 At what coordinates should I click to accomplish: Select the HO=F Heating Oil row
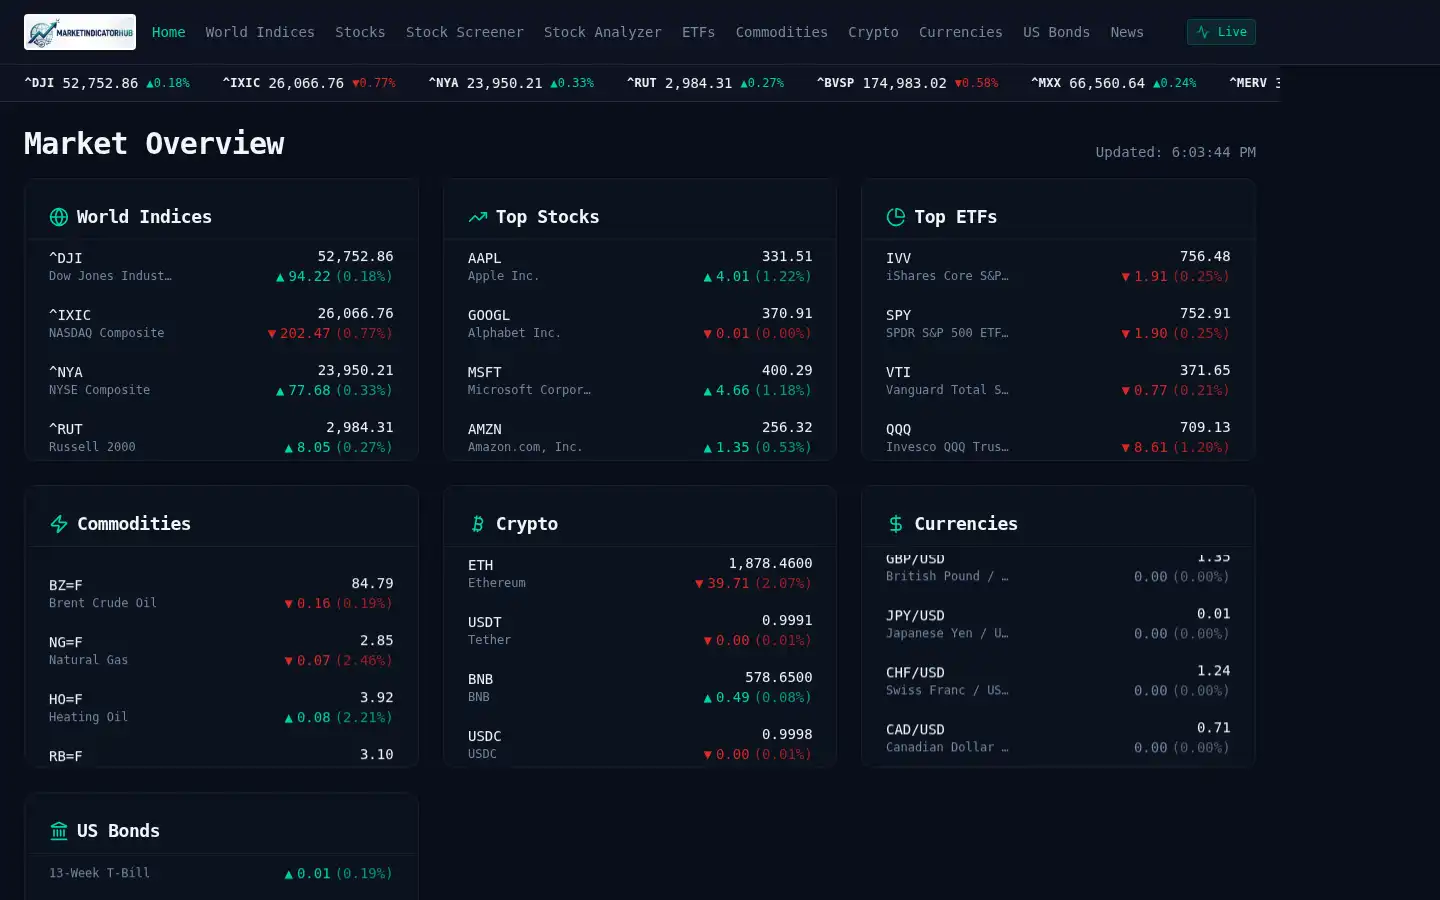(x=221, y=708)
